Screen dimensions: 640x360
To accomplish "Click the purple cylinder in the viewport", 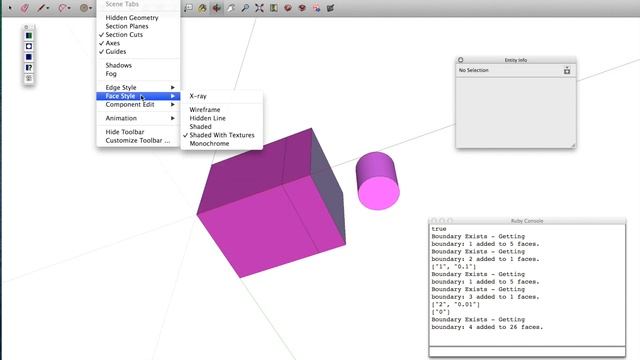I will tap(377, 181).
